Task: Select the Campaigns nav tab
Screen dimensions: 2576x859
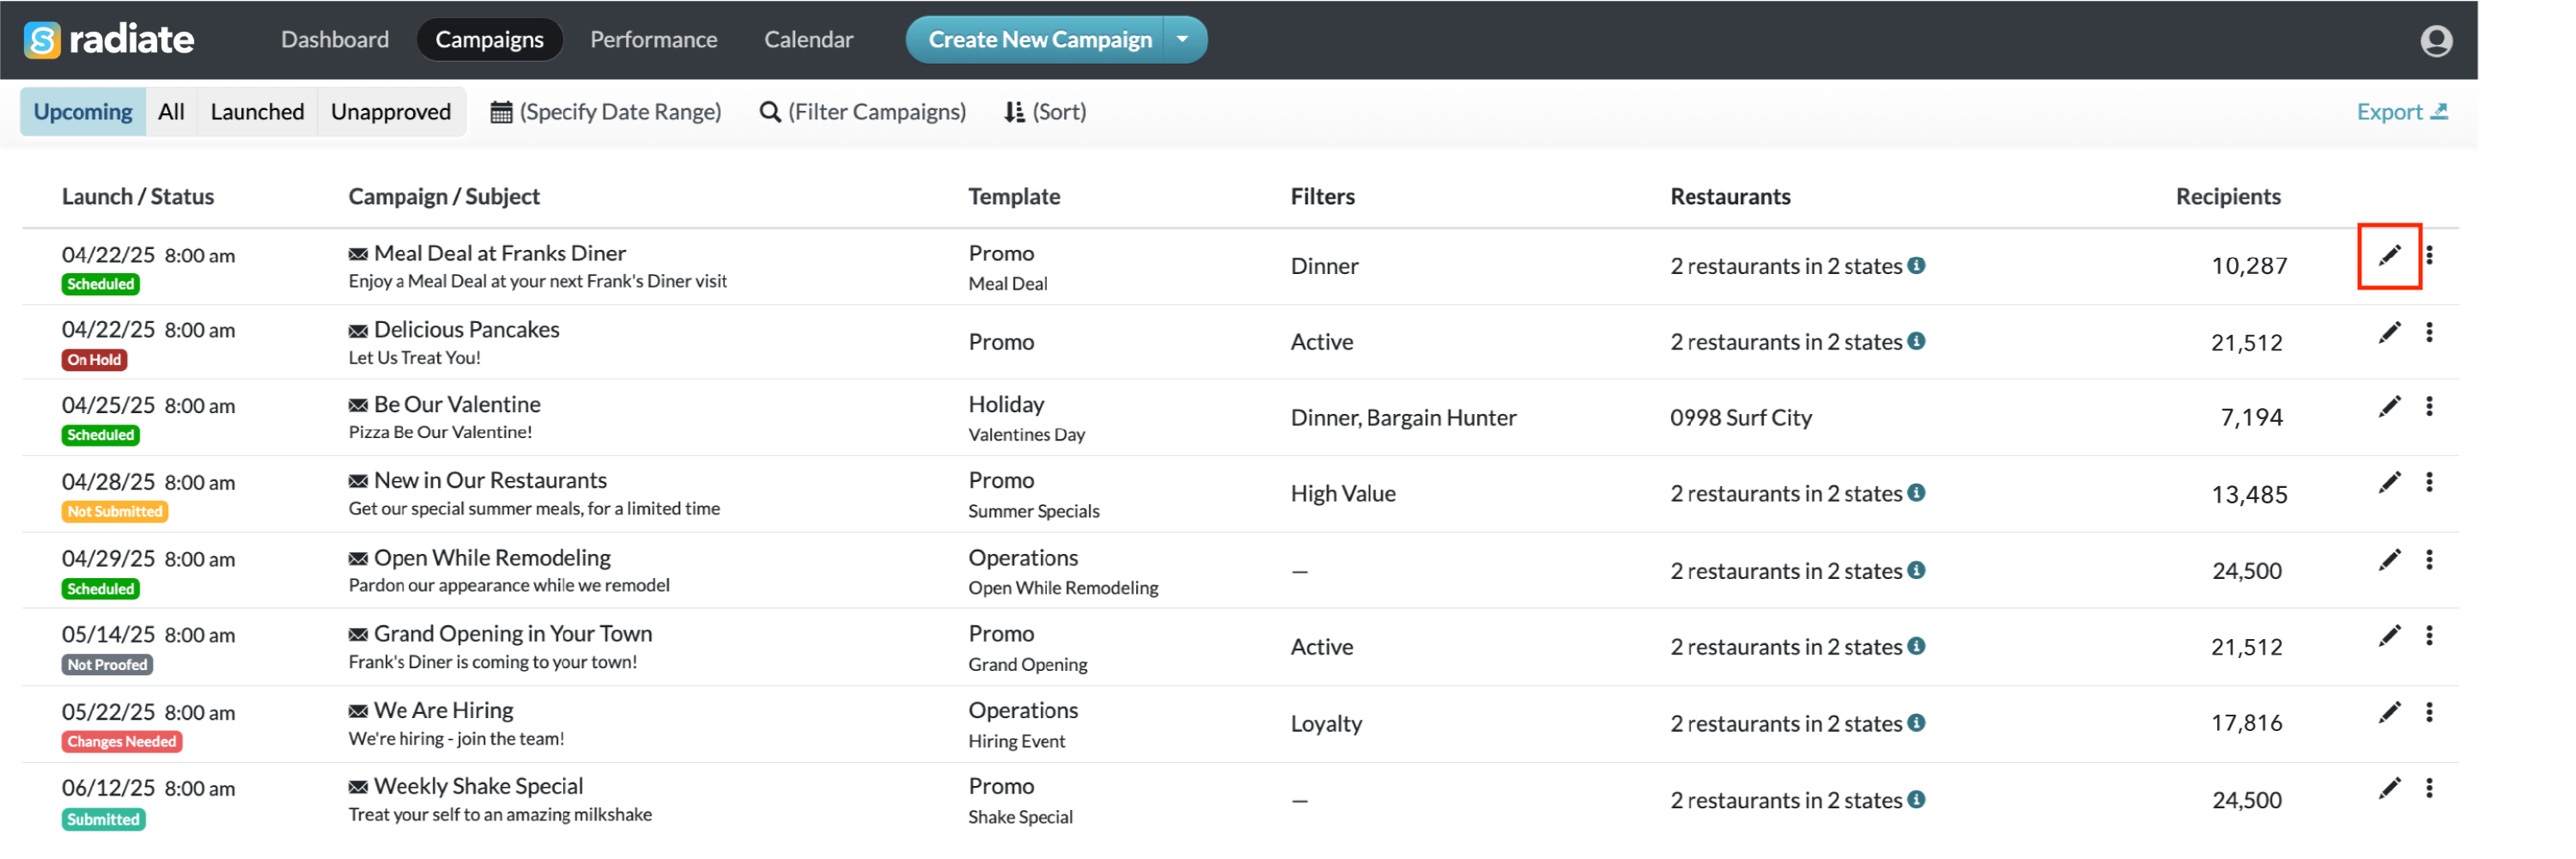Action: tap(489, 40)
